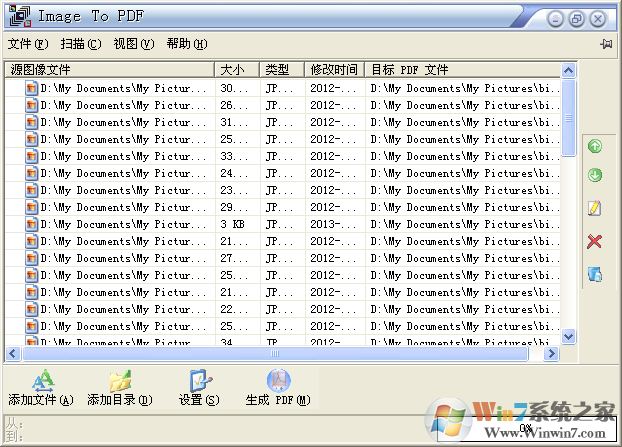Click the blue documents icon below red X
Image resolution: width=622 pixels, height=447 pixels.
(594, 274)
